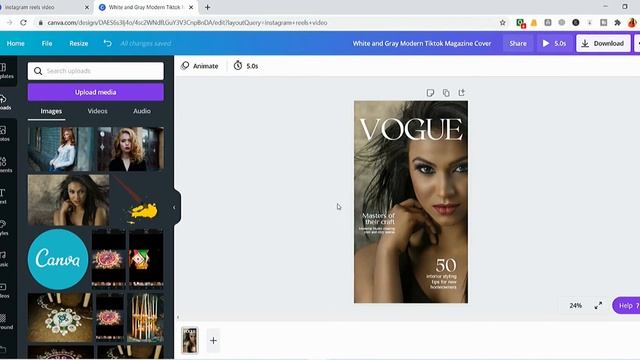Select the blonde woman in black image
The height and width of the screenshot is (360, 640).
click(131, 149)
